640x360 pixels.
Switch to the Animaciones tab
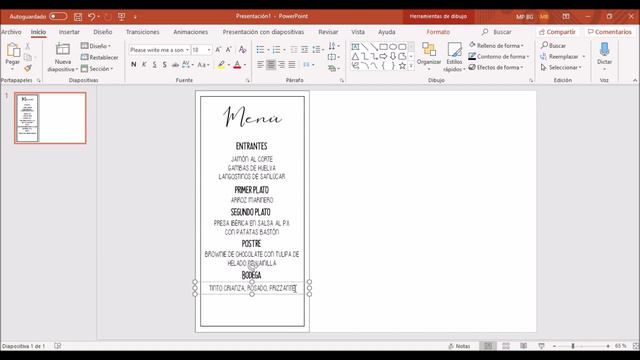190,32
